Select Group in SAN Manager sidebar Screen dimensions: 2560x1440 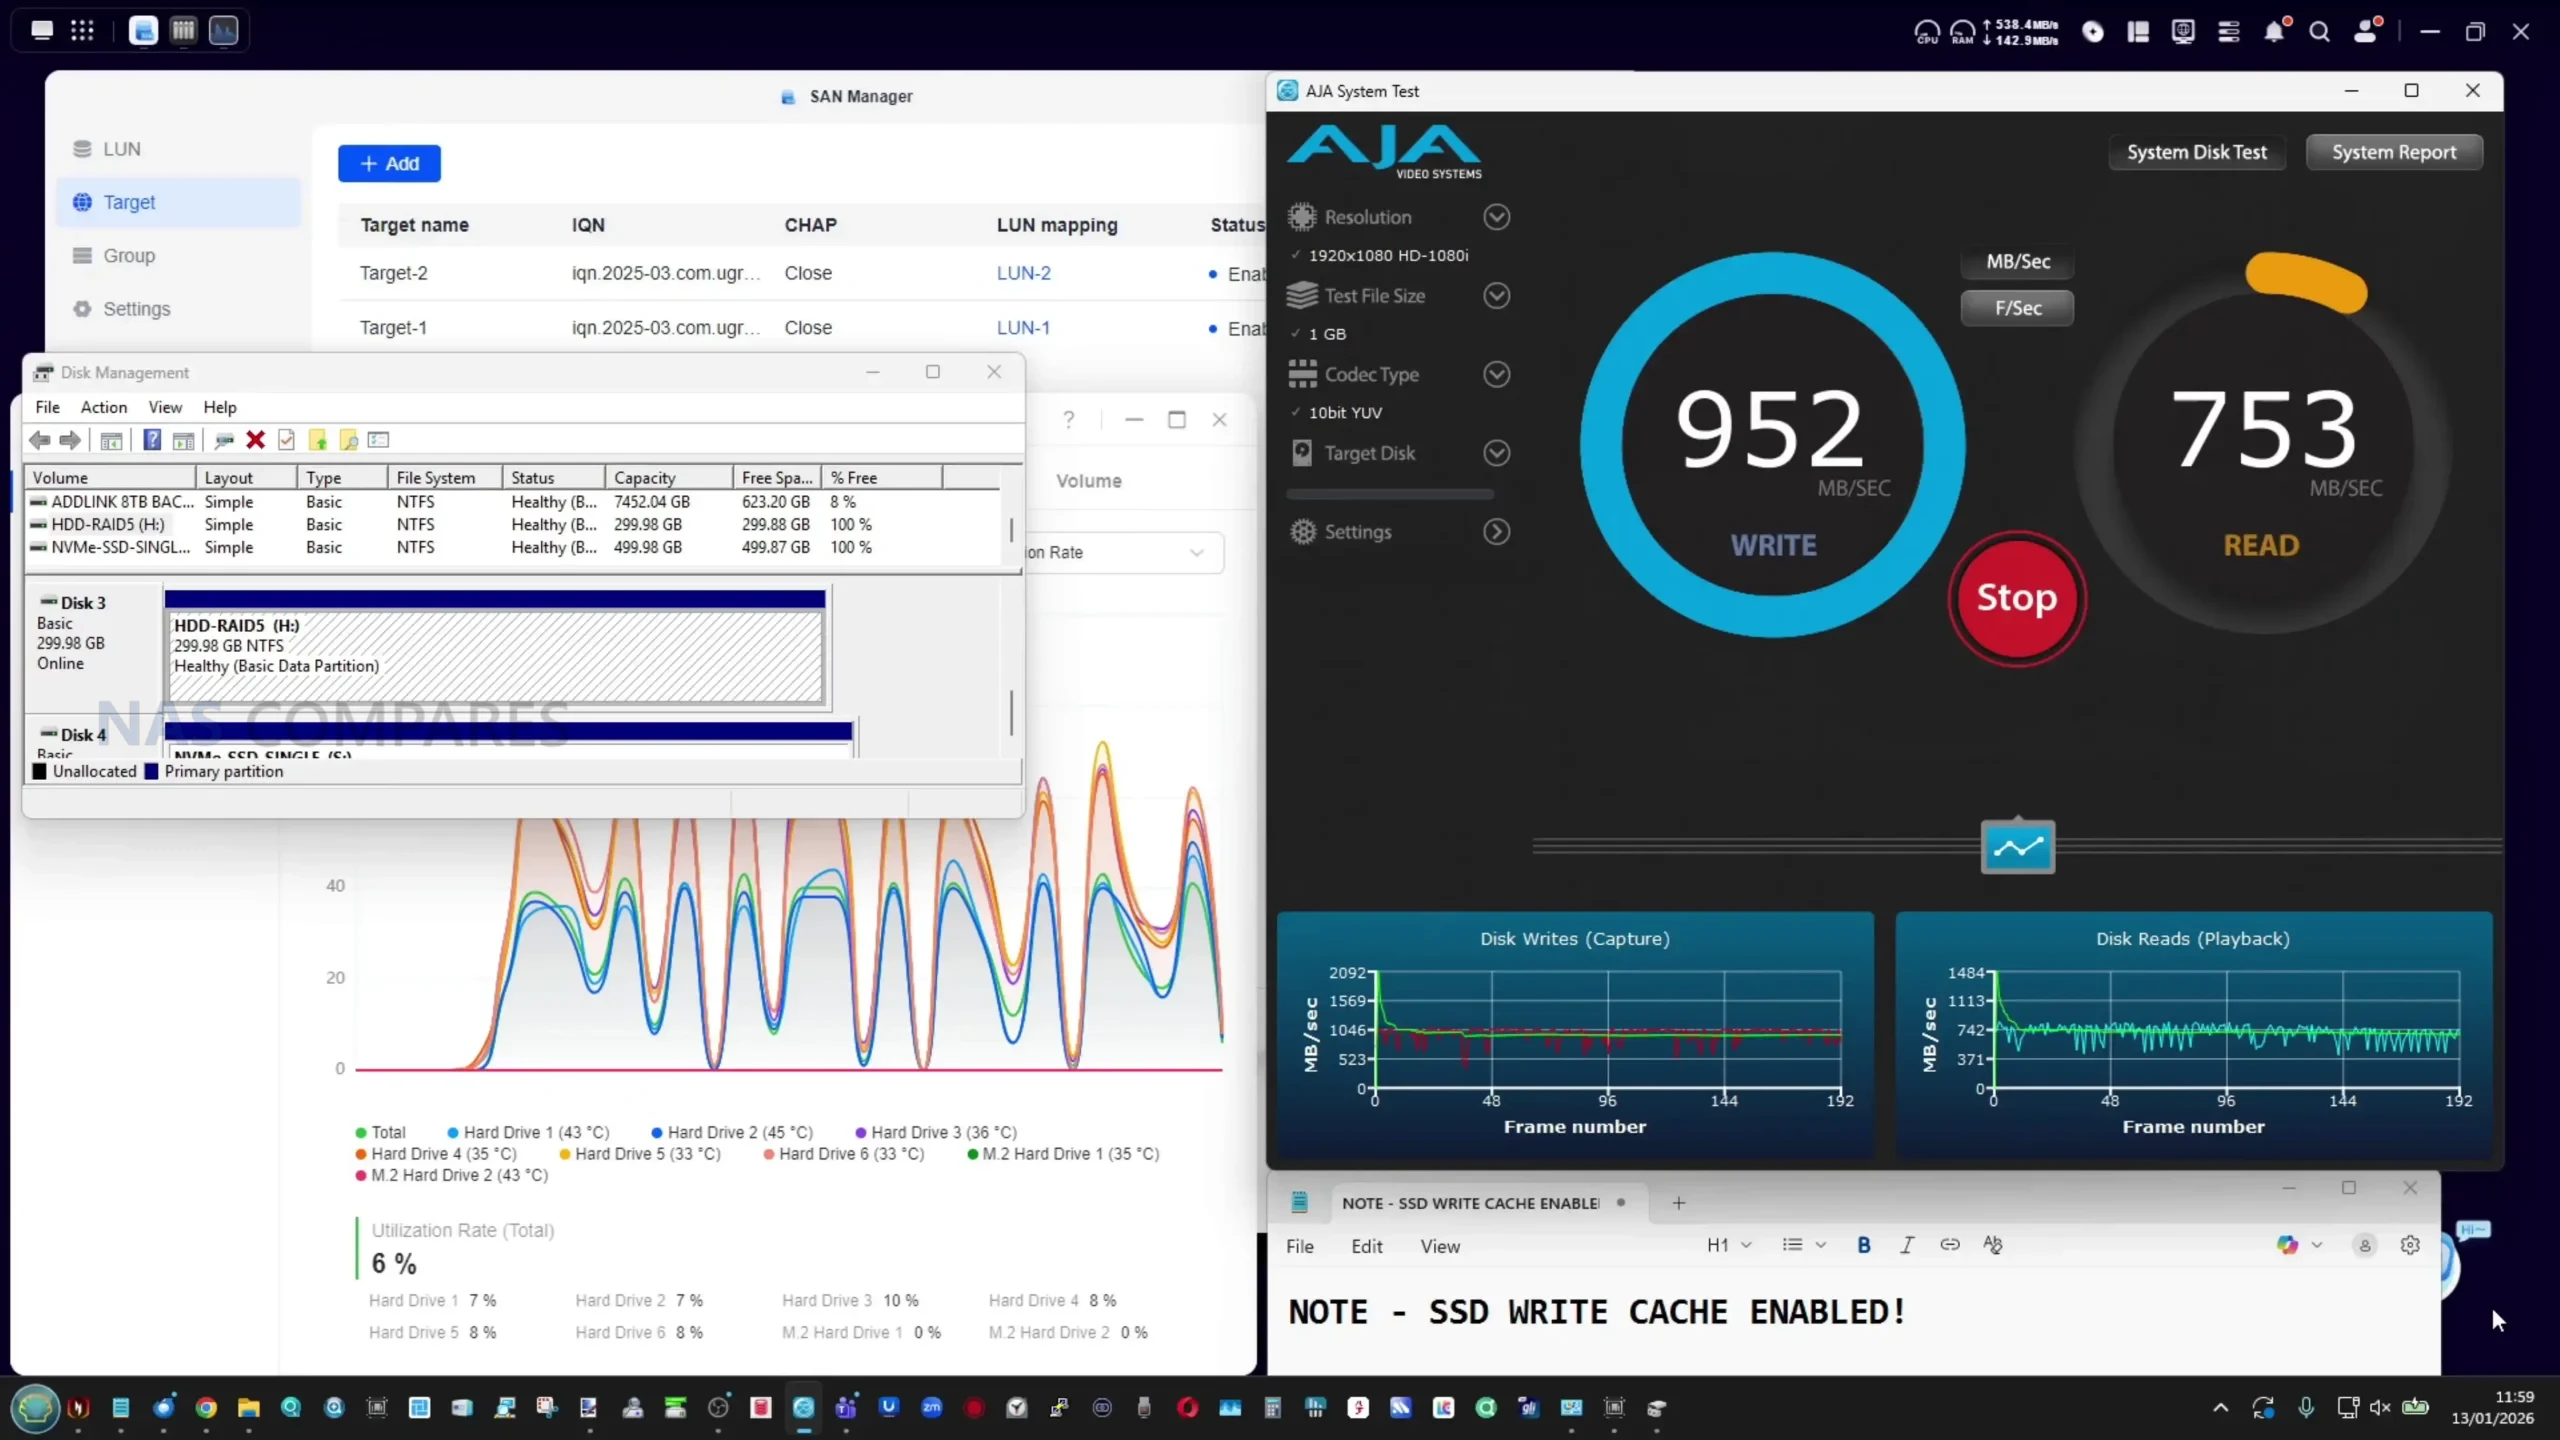[x=129, y=256]
